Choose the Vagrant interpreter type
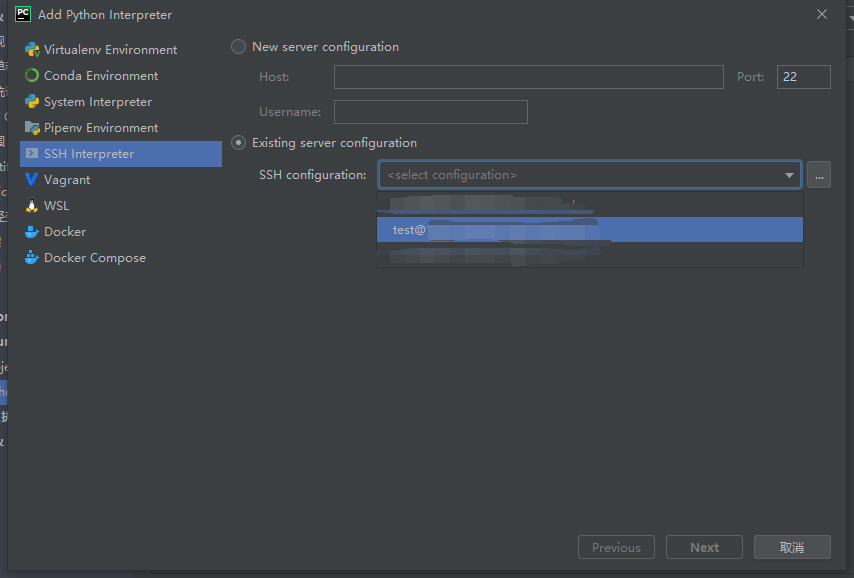The image size is (854, 578). pyautogui.click(x=121, y=180)
